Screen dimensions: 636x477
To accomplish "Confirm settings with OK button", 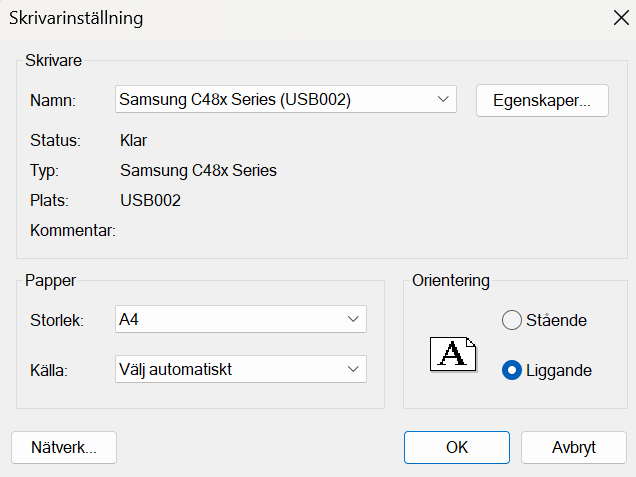I will tap(457, 447).
